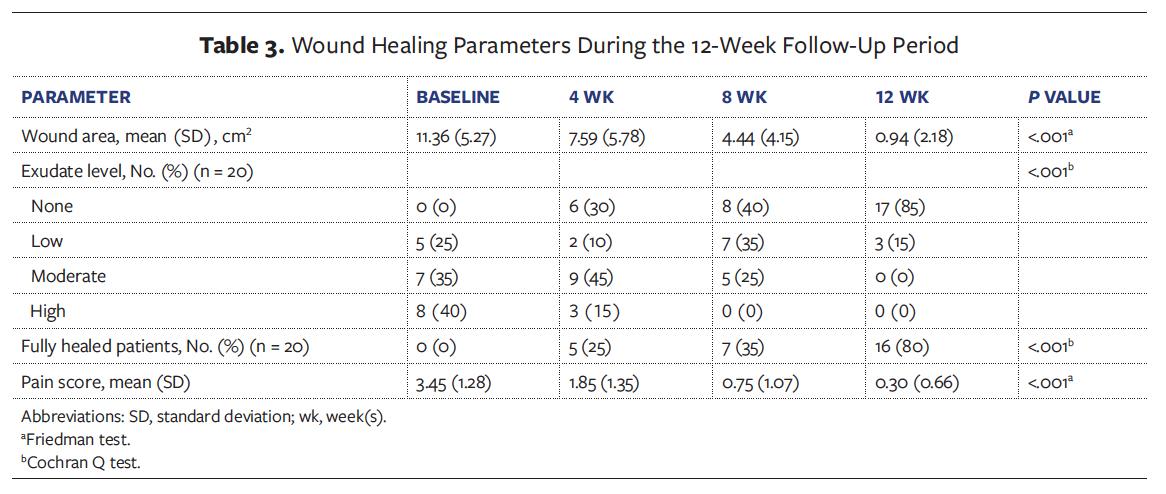Select the "Fully healed patients" row label
Image resolution: width=1166 pixels, height=494 pixels.
[165, 346]
